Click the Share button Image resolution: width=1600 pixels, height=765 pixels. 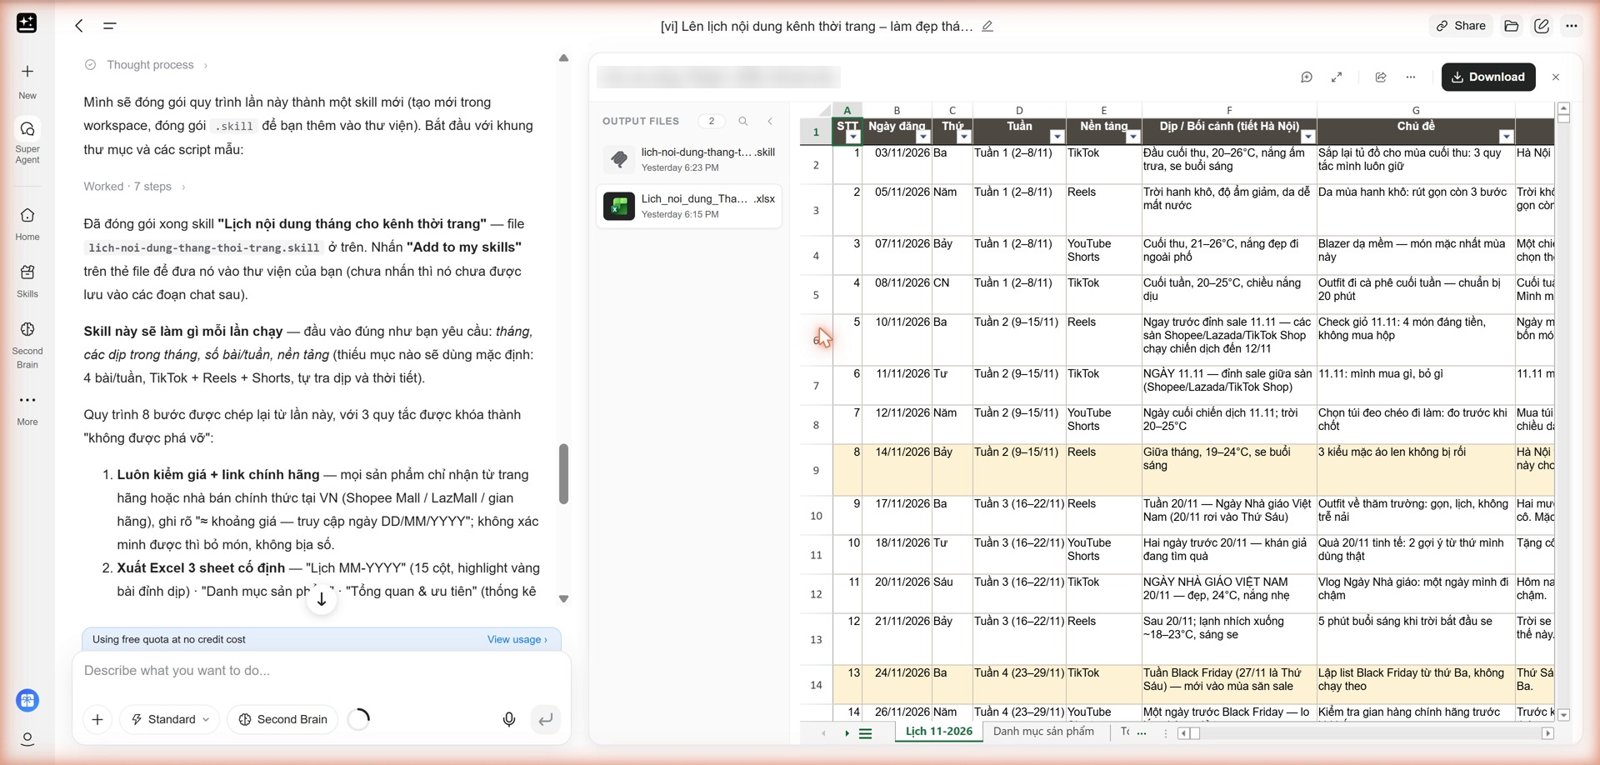tap(1460, 26)
